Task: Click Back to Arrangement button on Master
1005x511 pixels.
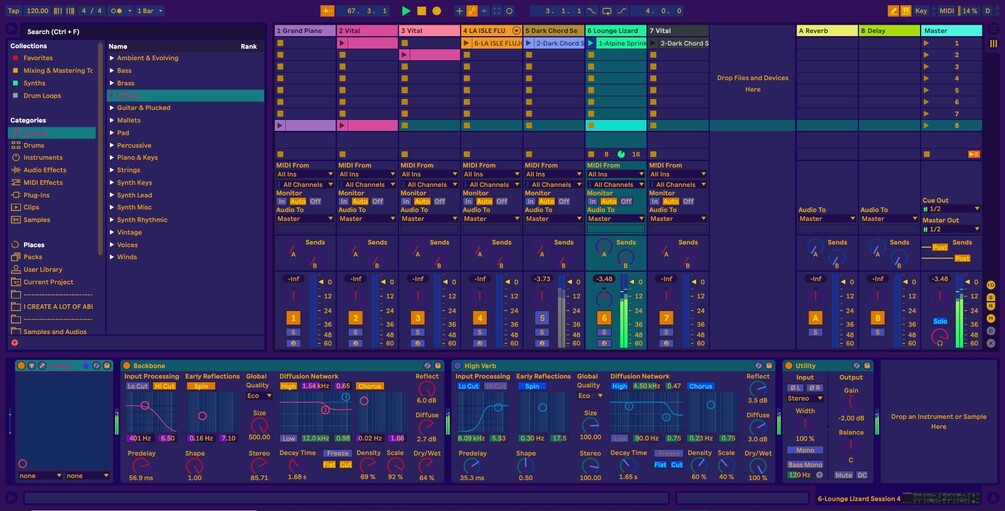Action: [x=974, y=154]
